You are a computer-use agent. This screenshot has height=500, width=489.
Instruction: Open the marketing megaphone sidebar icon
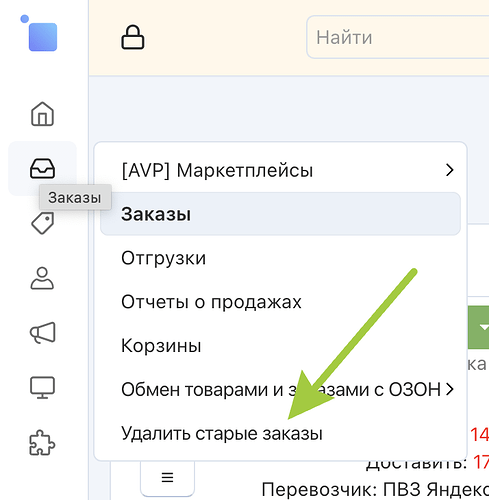(42, 332)
